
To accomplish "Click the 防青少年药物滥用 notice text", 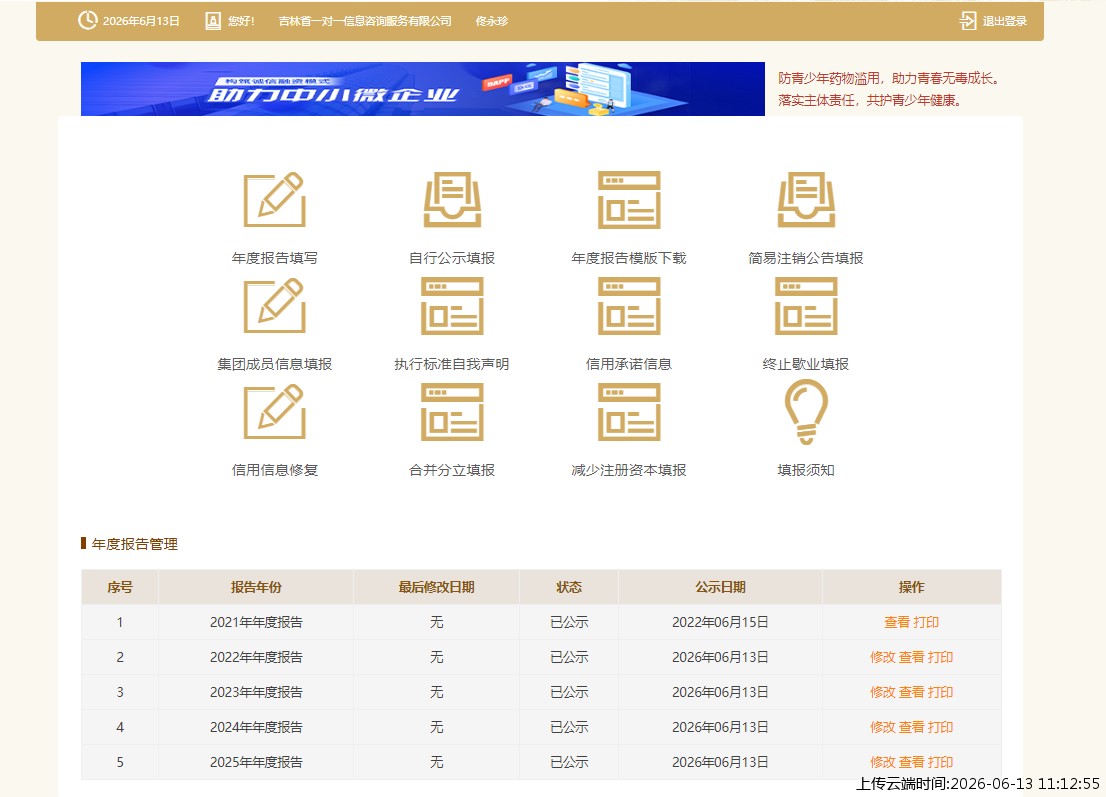I will tap(889, 89).
